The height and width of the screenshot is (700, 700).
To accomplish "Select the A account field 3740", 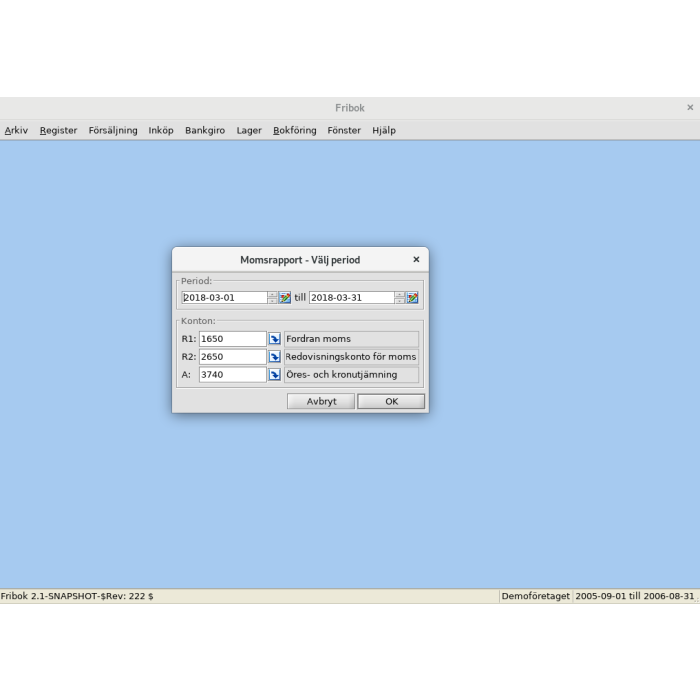I will tap(232, 375).
